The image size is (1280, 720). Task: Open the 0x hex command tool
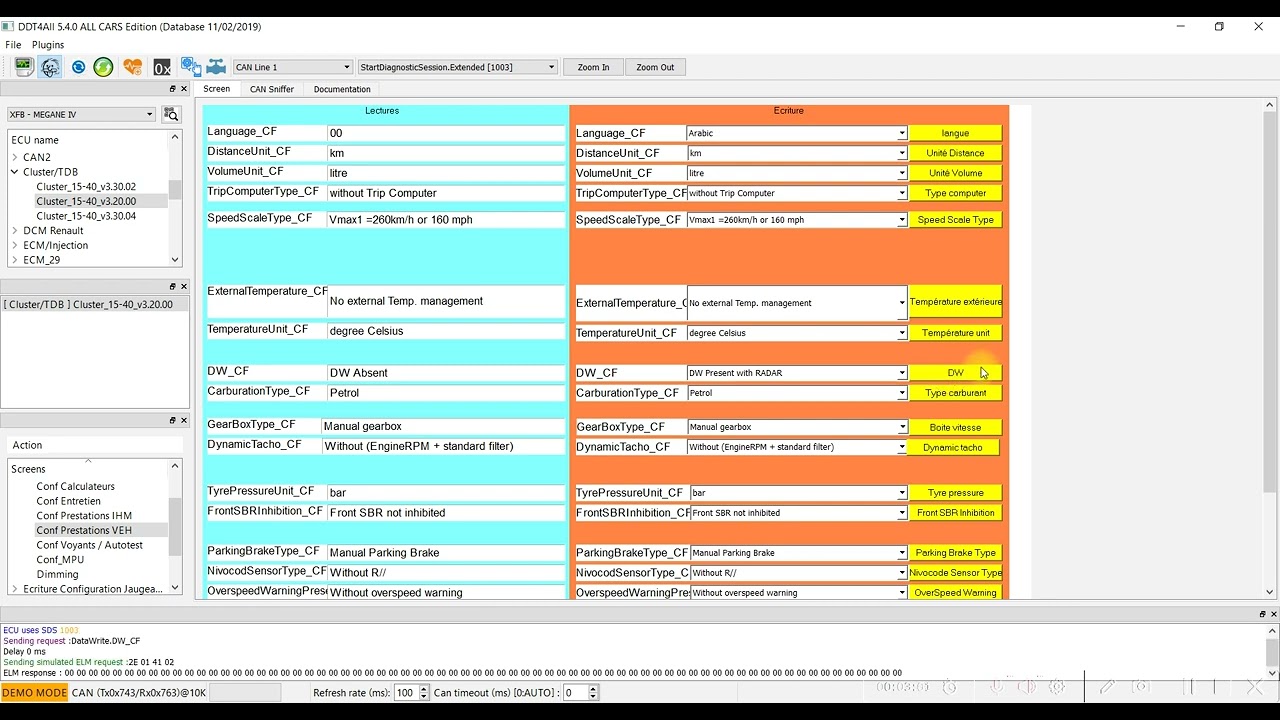(162, 68)
